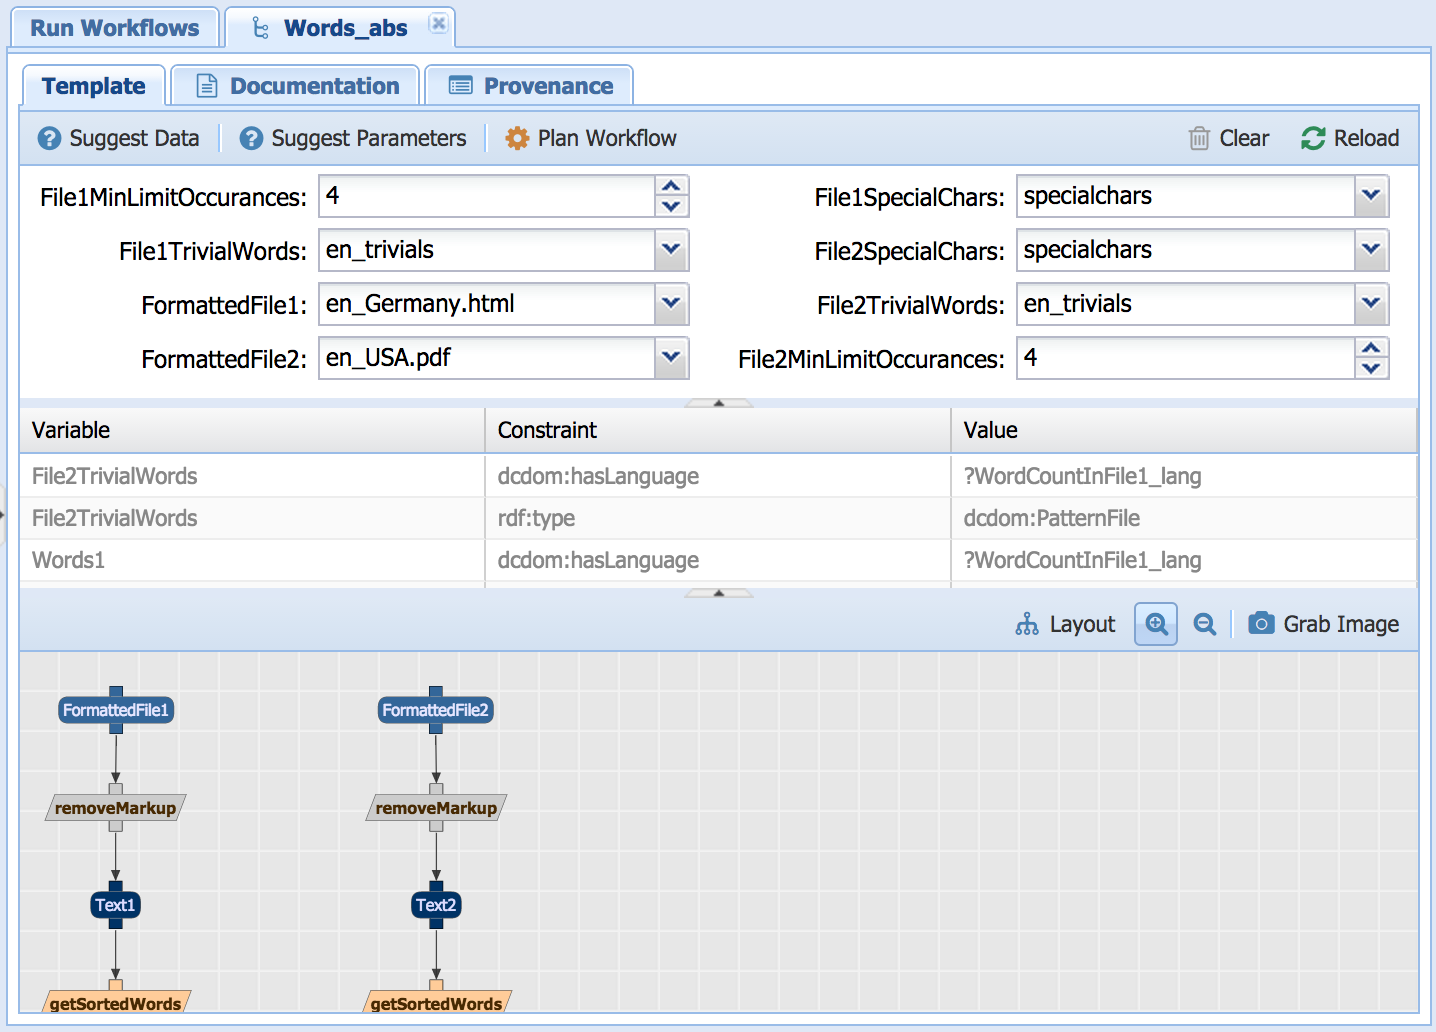
Task: Select the removeMarkup node under FormattedFile1
Action: click(x=116, y=808)
